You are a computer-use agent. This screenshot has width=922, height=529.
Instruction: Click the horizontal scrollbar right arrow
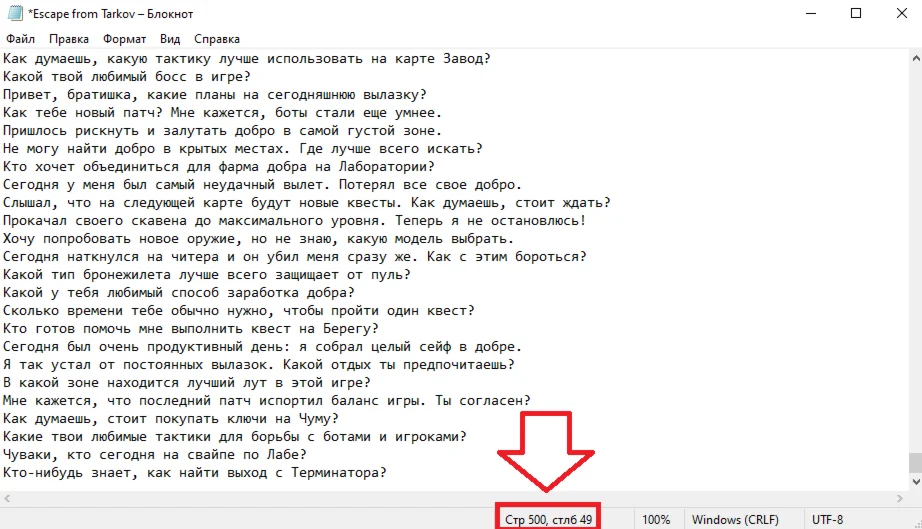click(900, 498)
